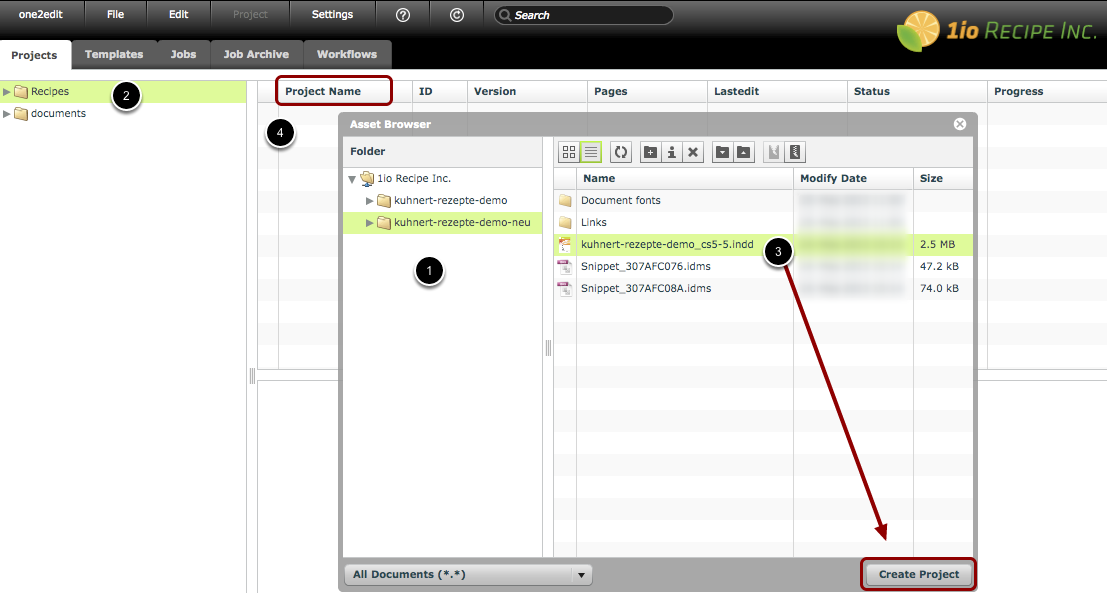Expand the kuhnert-rezepte-demo folder
This screenshot has height=593, width=1107.
pyautogui.click(x=369, y=200)
